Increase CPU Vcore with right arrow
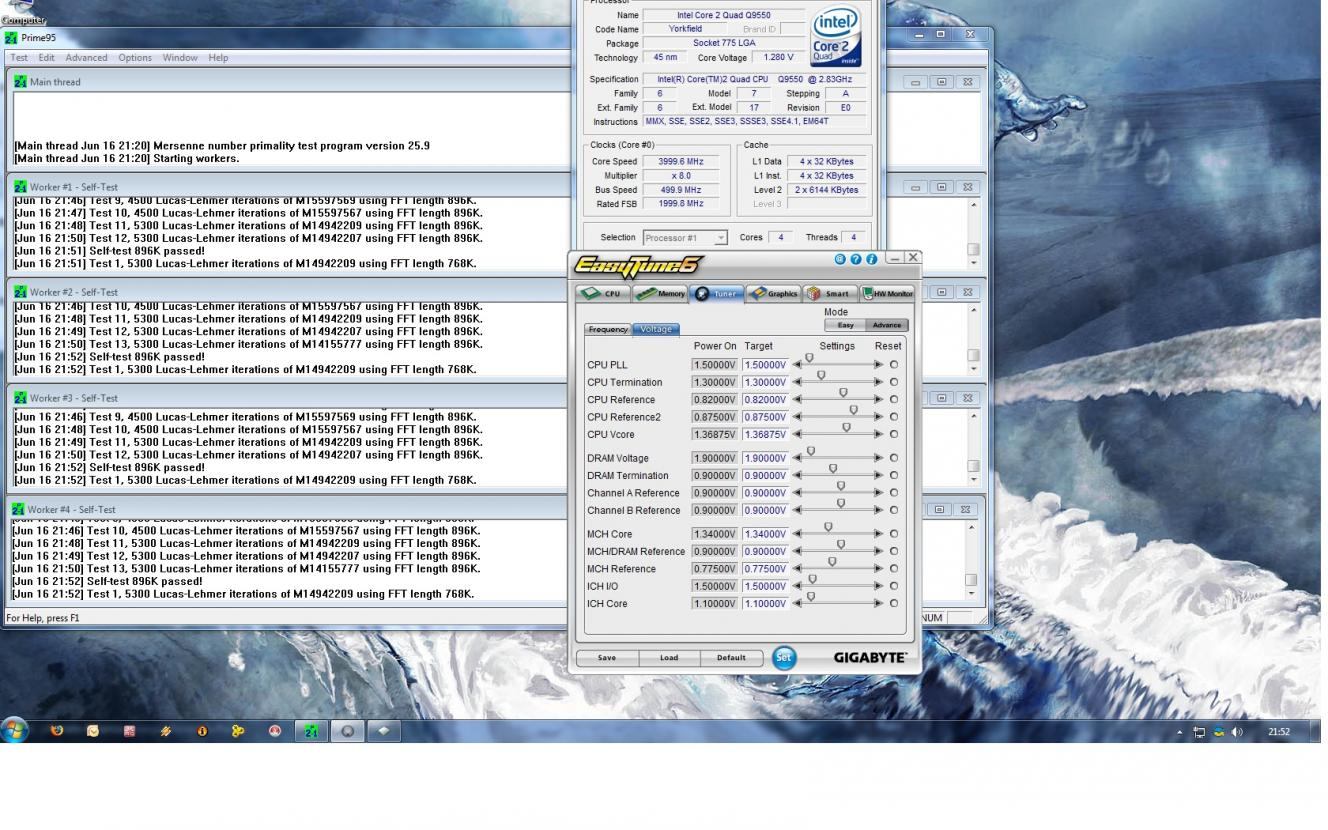The height and width of the screenshot is (830, 1328). (x=879, y=434)
